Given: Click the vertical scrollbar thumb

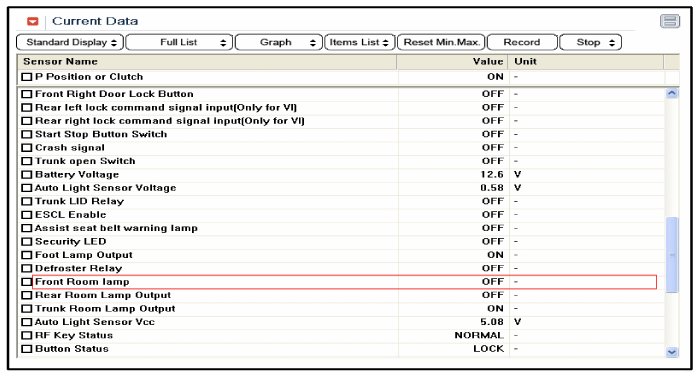Looking at the screenshot, I should [x=671, y=255].
